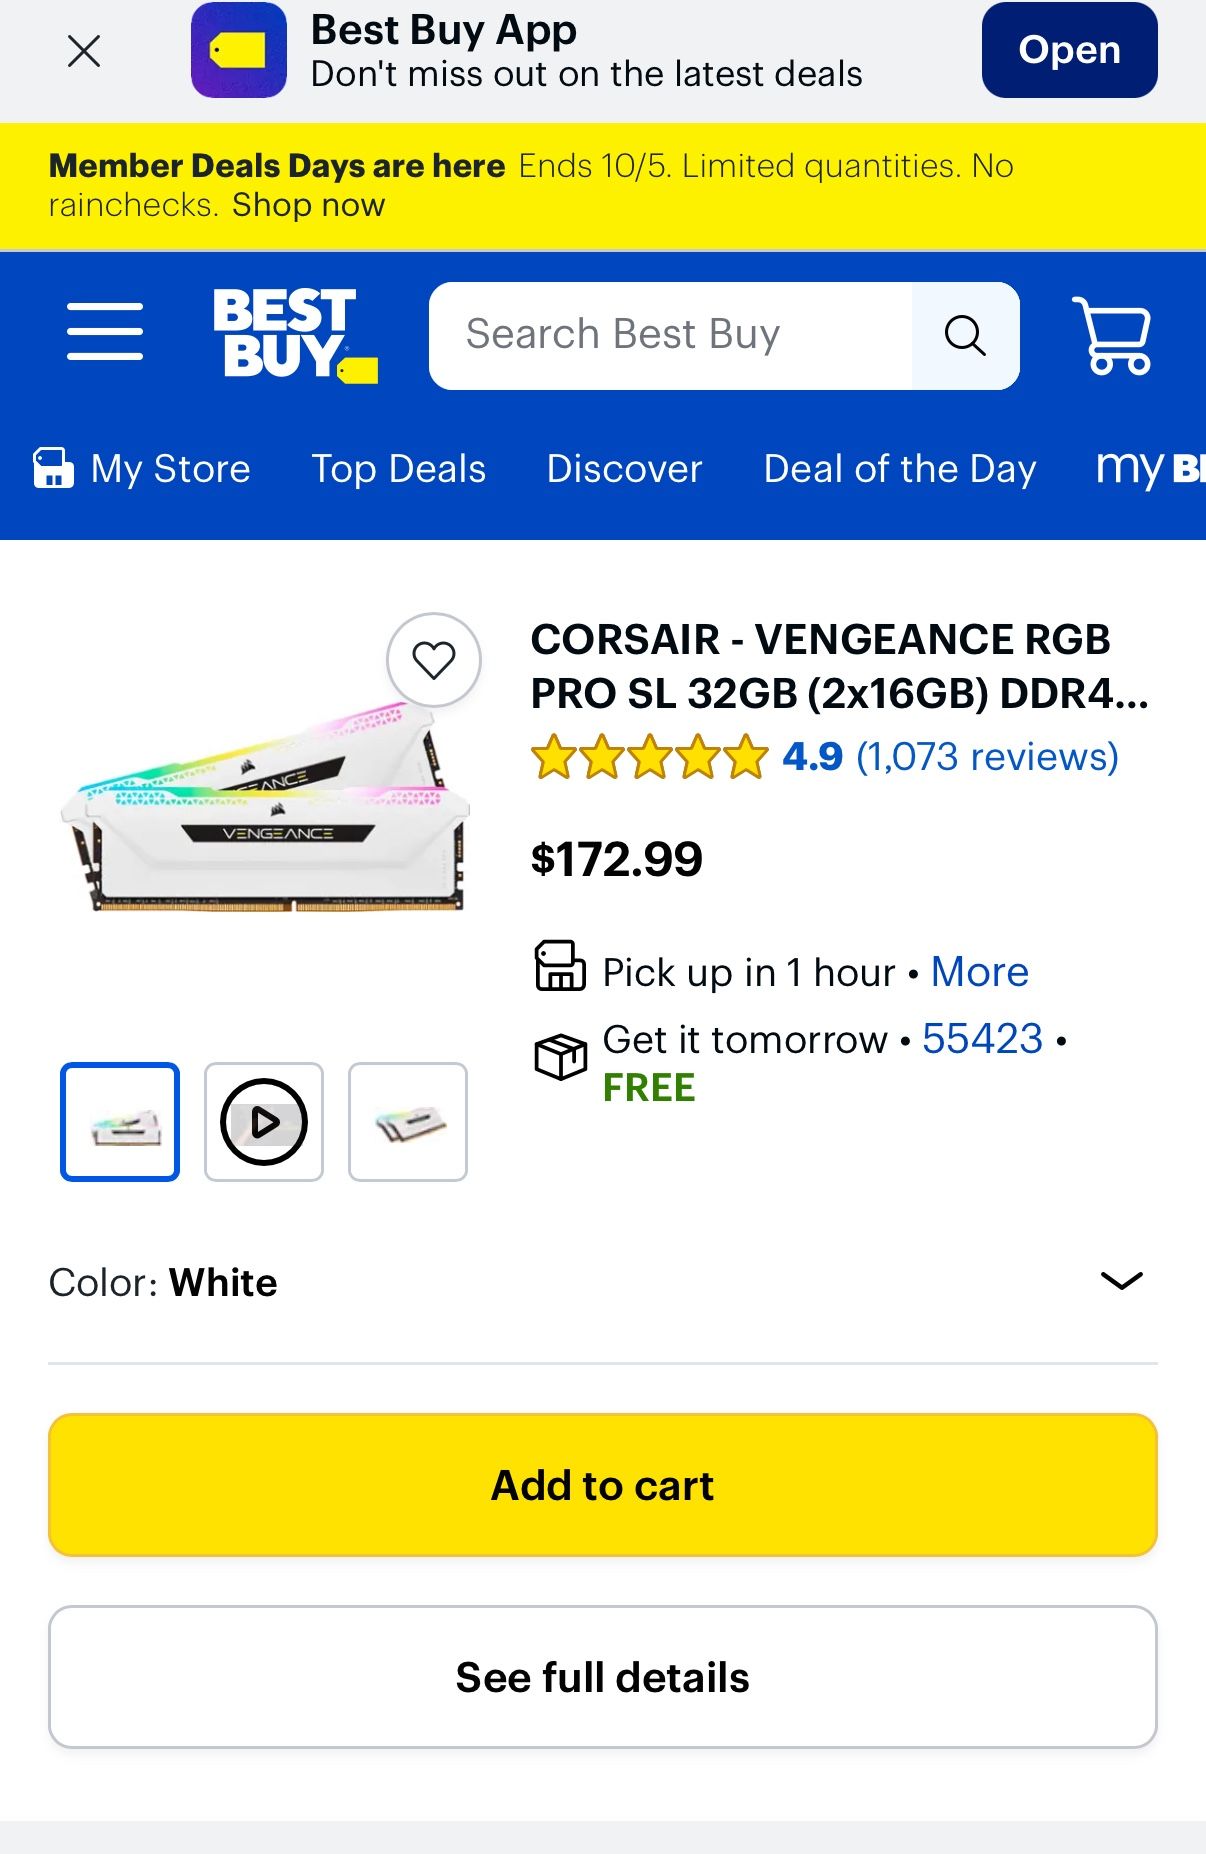Open the Discover menu

click(624, 469)
